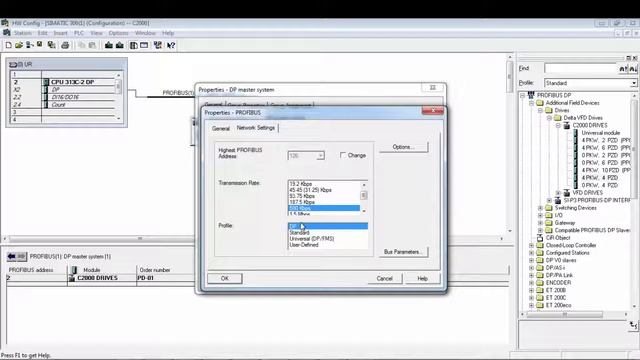This screenshot has height=360, width=640.
Task: Click the Help button in the dialog
Action: tap(422, 278)
